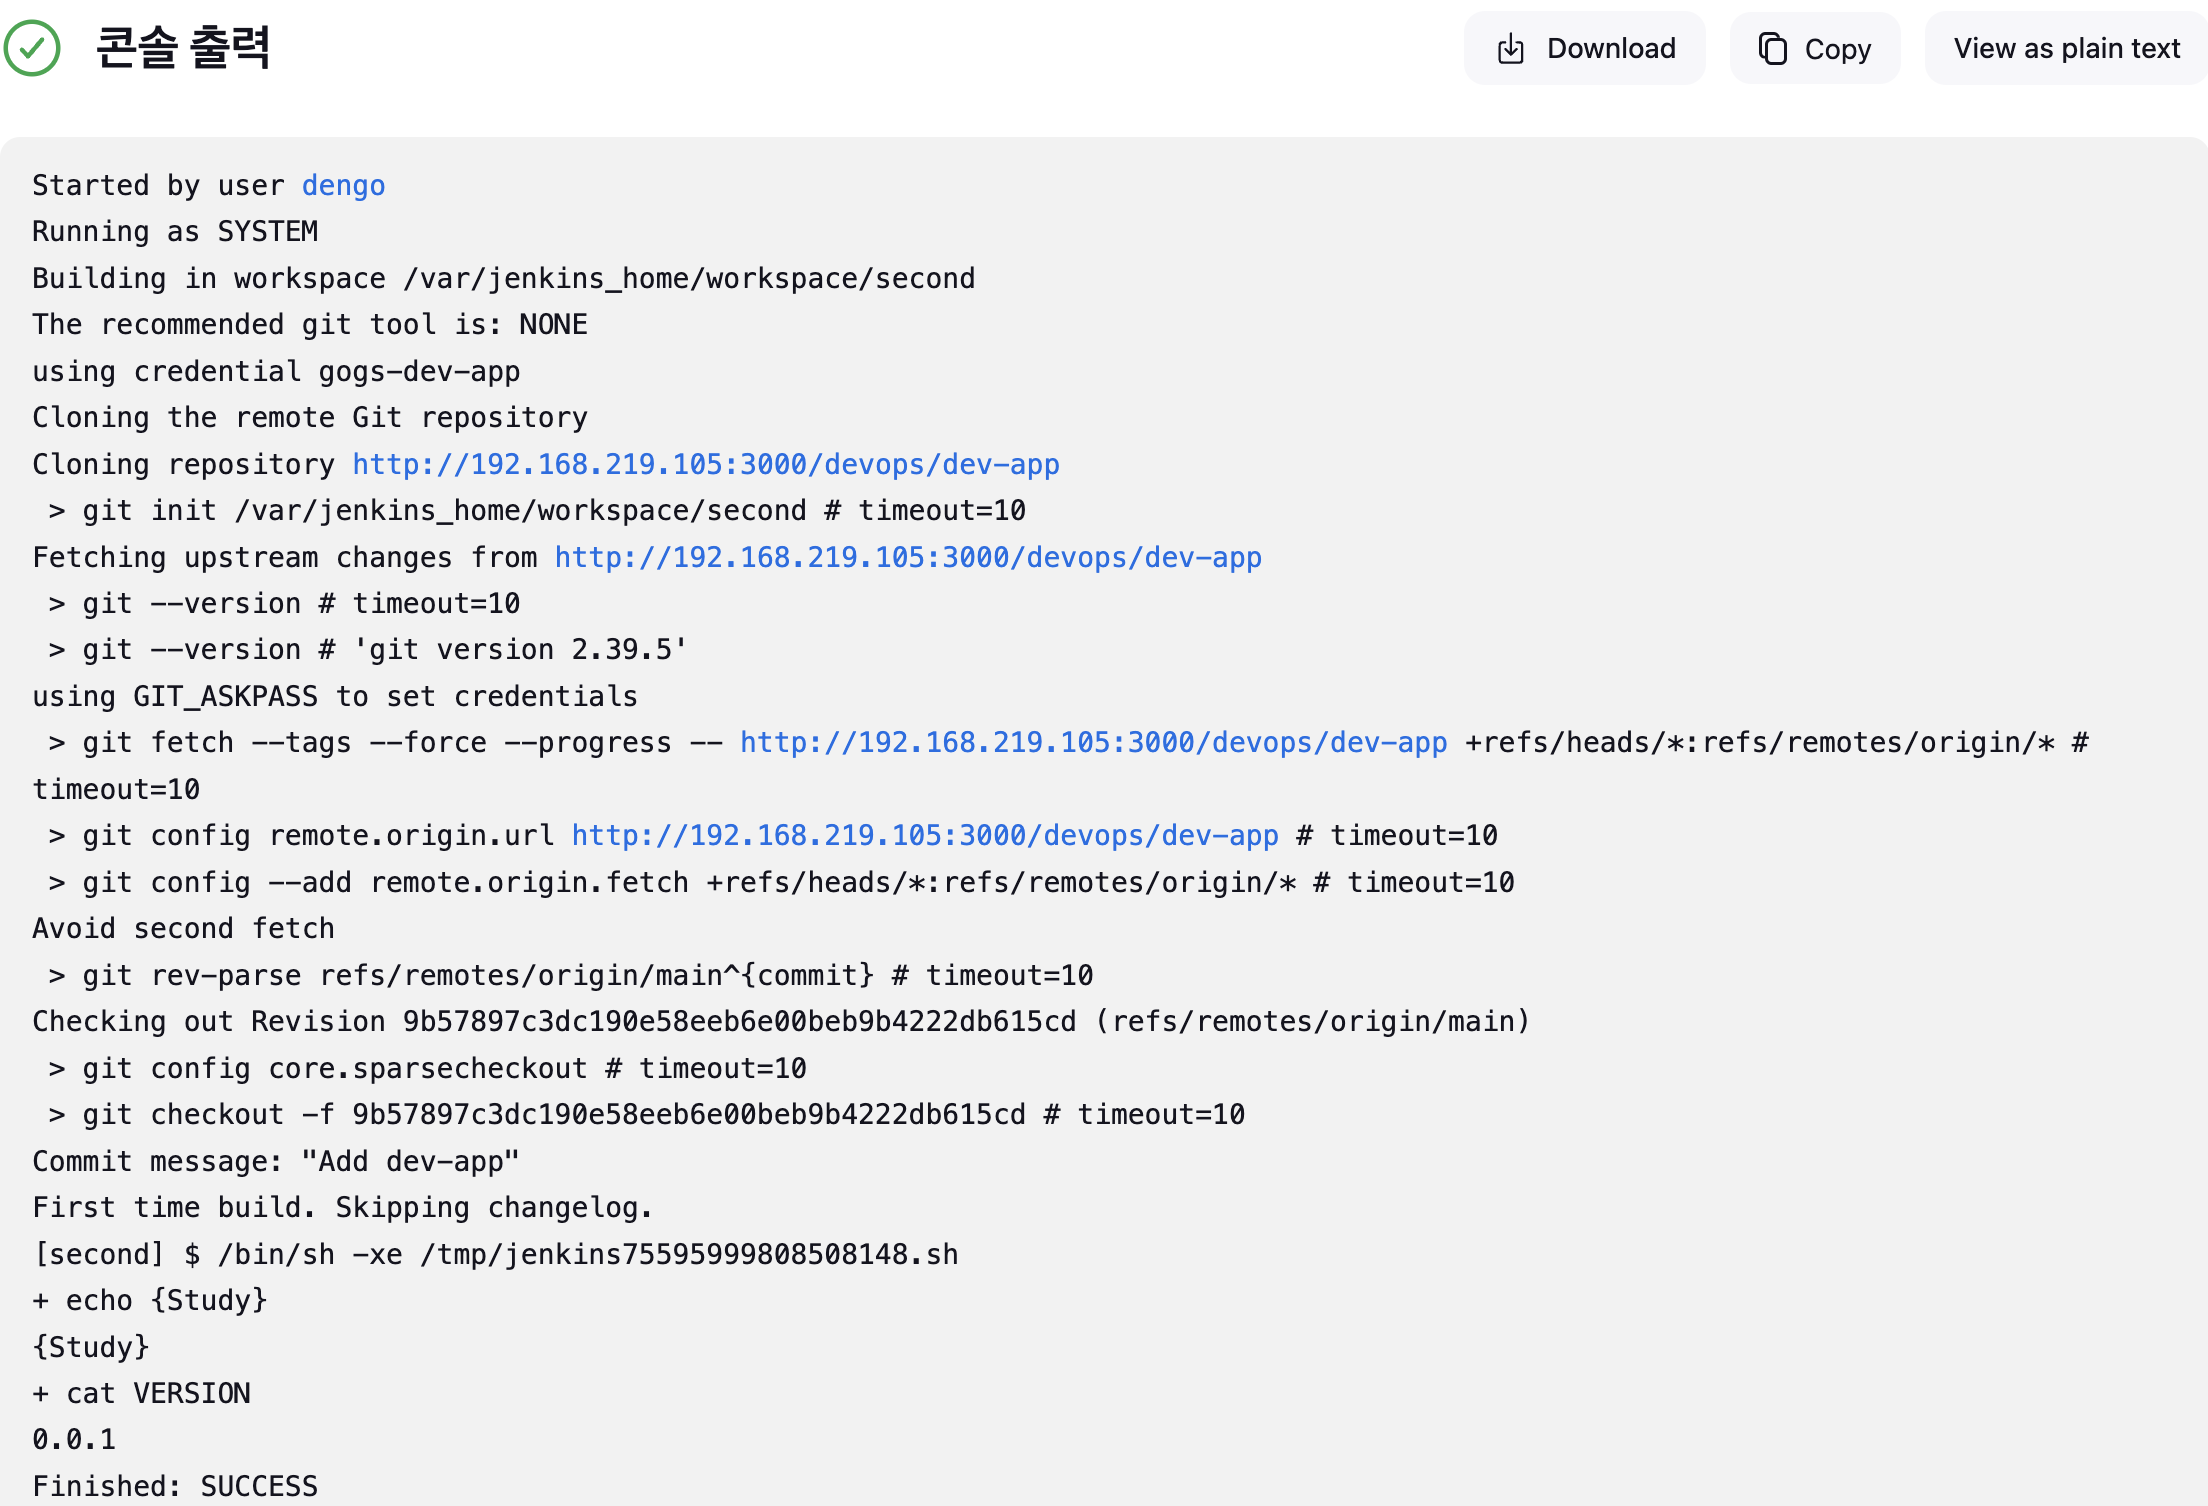Click the using credential gogs-dev-app line
This screenshot has width=2208, height=1506.
tap(276, 372)
